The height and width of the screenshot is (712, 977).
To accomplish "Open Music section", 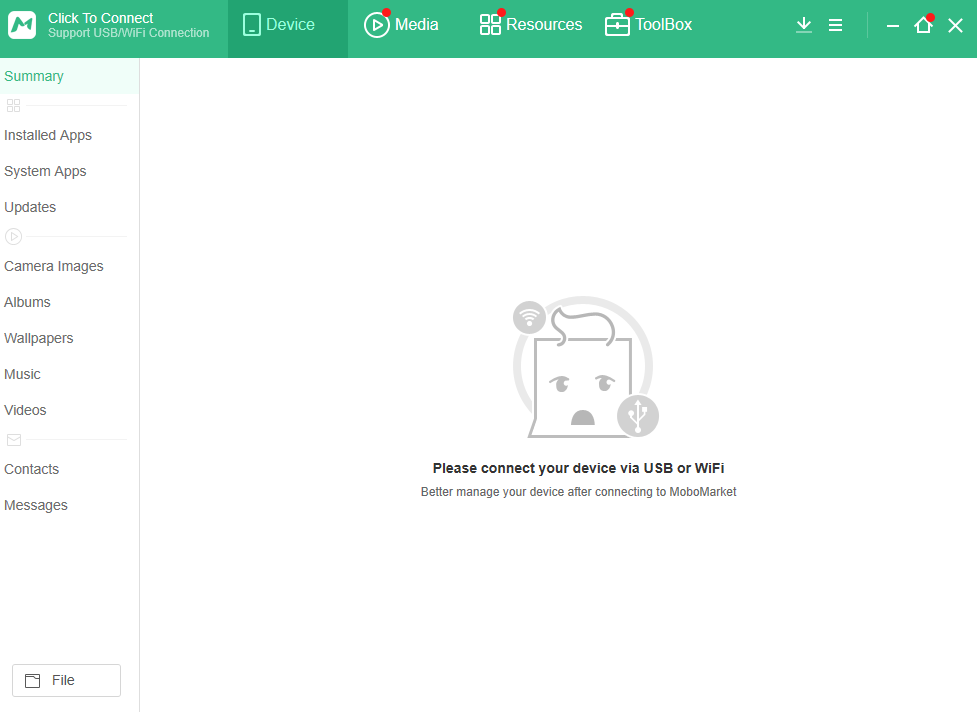I will 22,374.
